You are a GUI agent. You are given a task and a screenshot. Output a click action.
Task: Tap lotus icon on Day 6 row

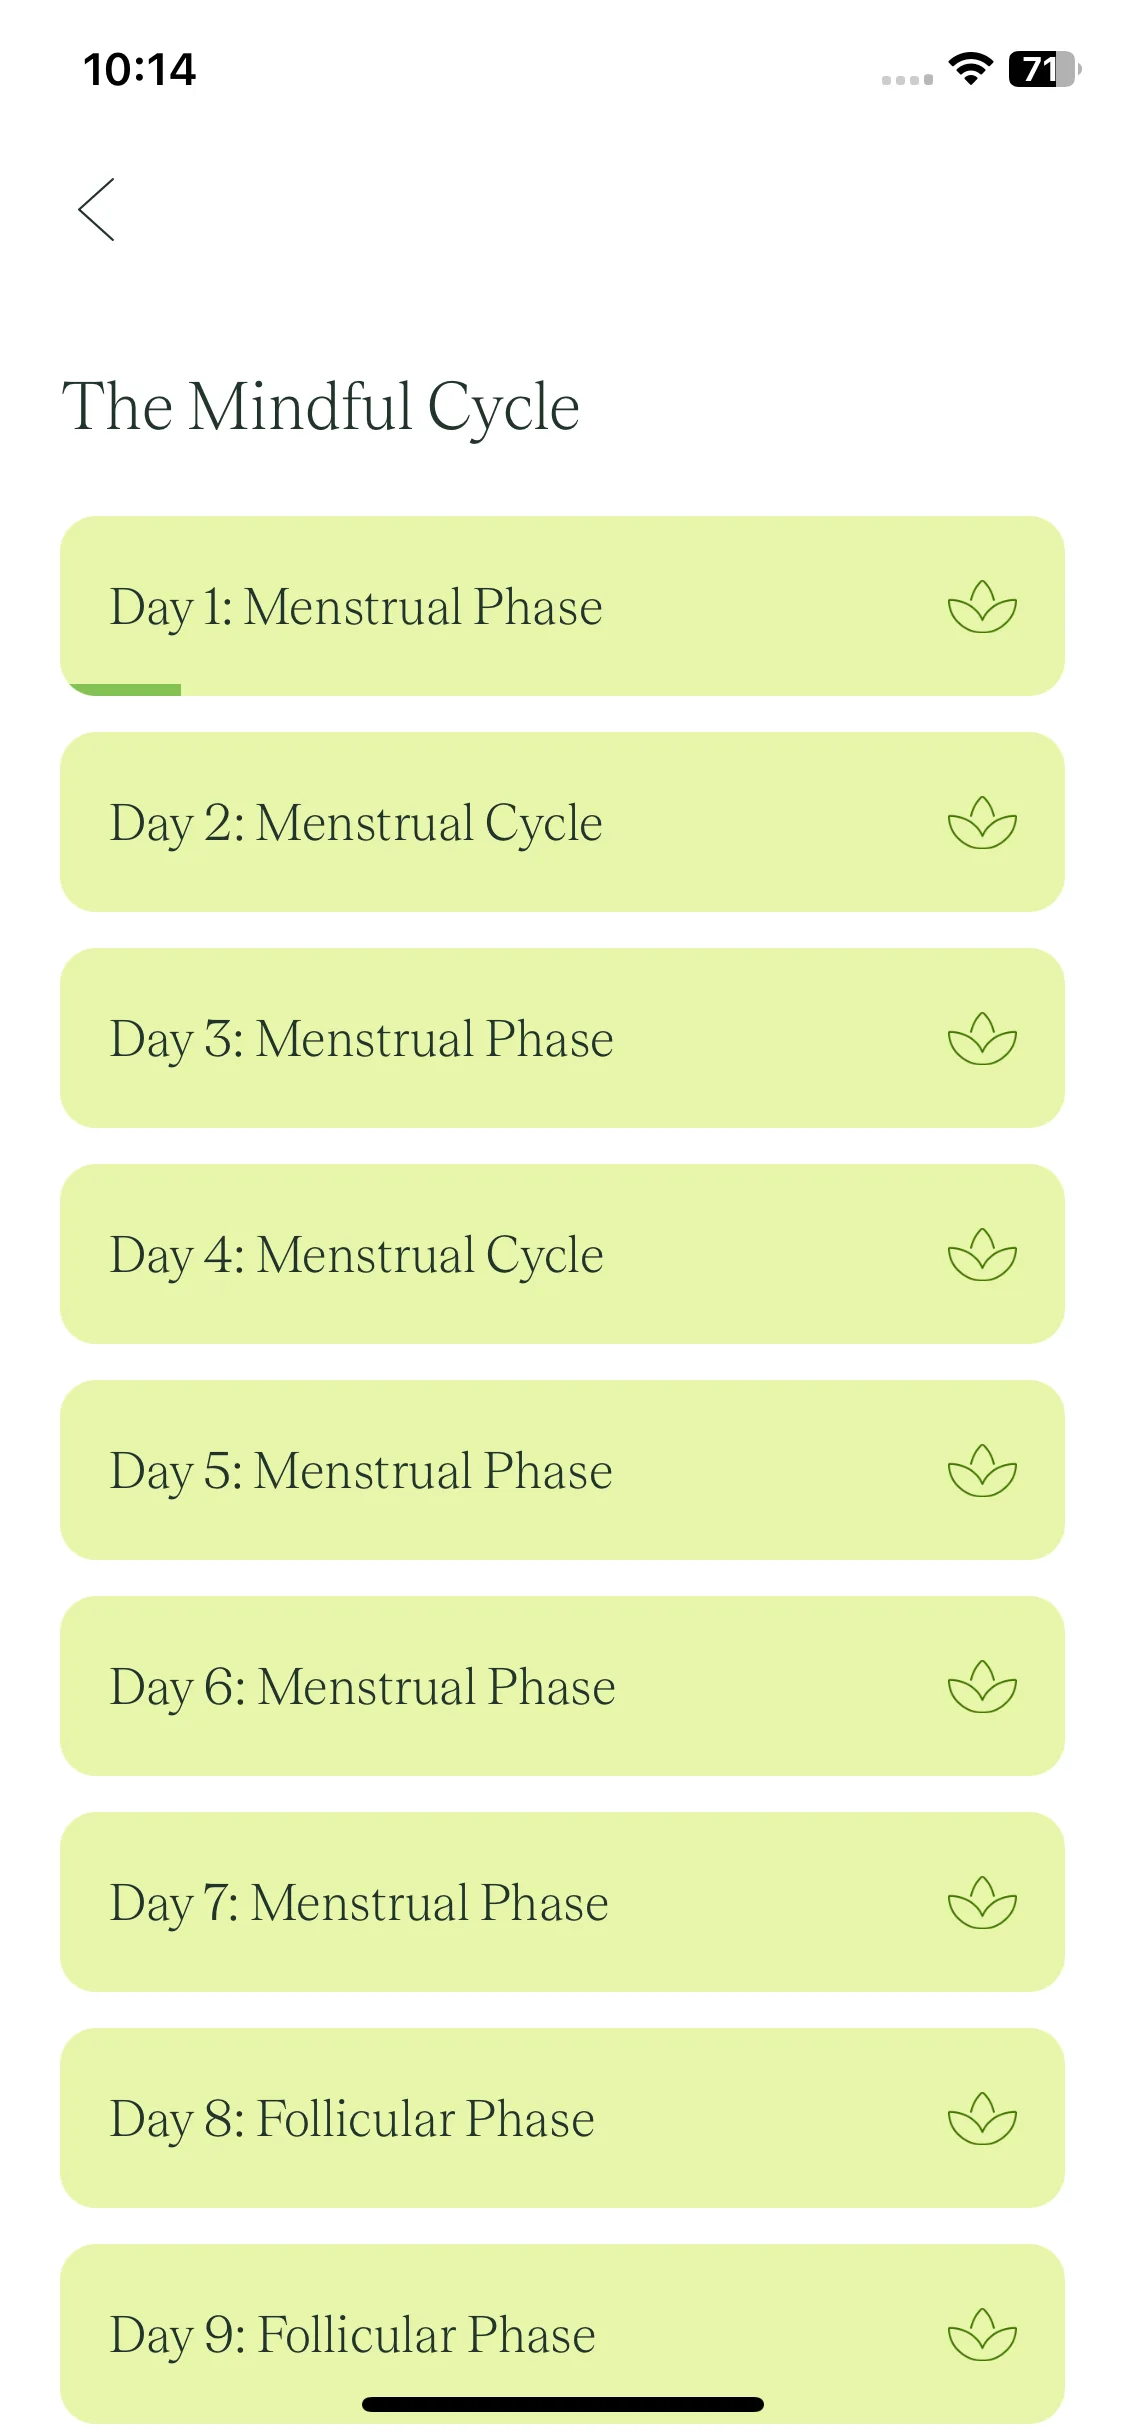click(982, 1687)
